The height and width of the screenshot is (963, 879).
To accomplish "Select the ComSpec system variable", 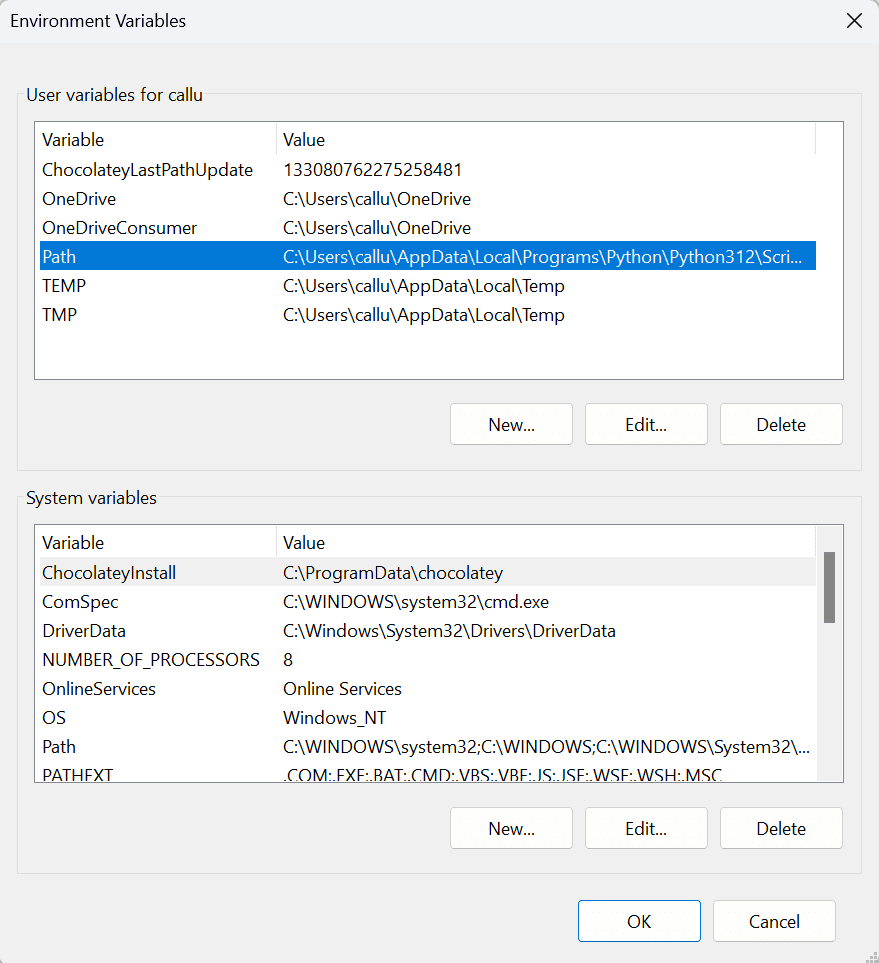I will click(x=80, y=602).
